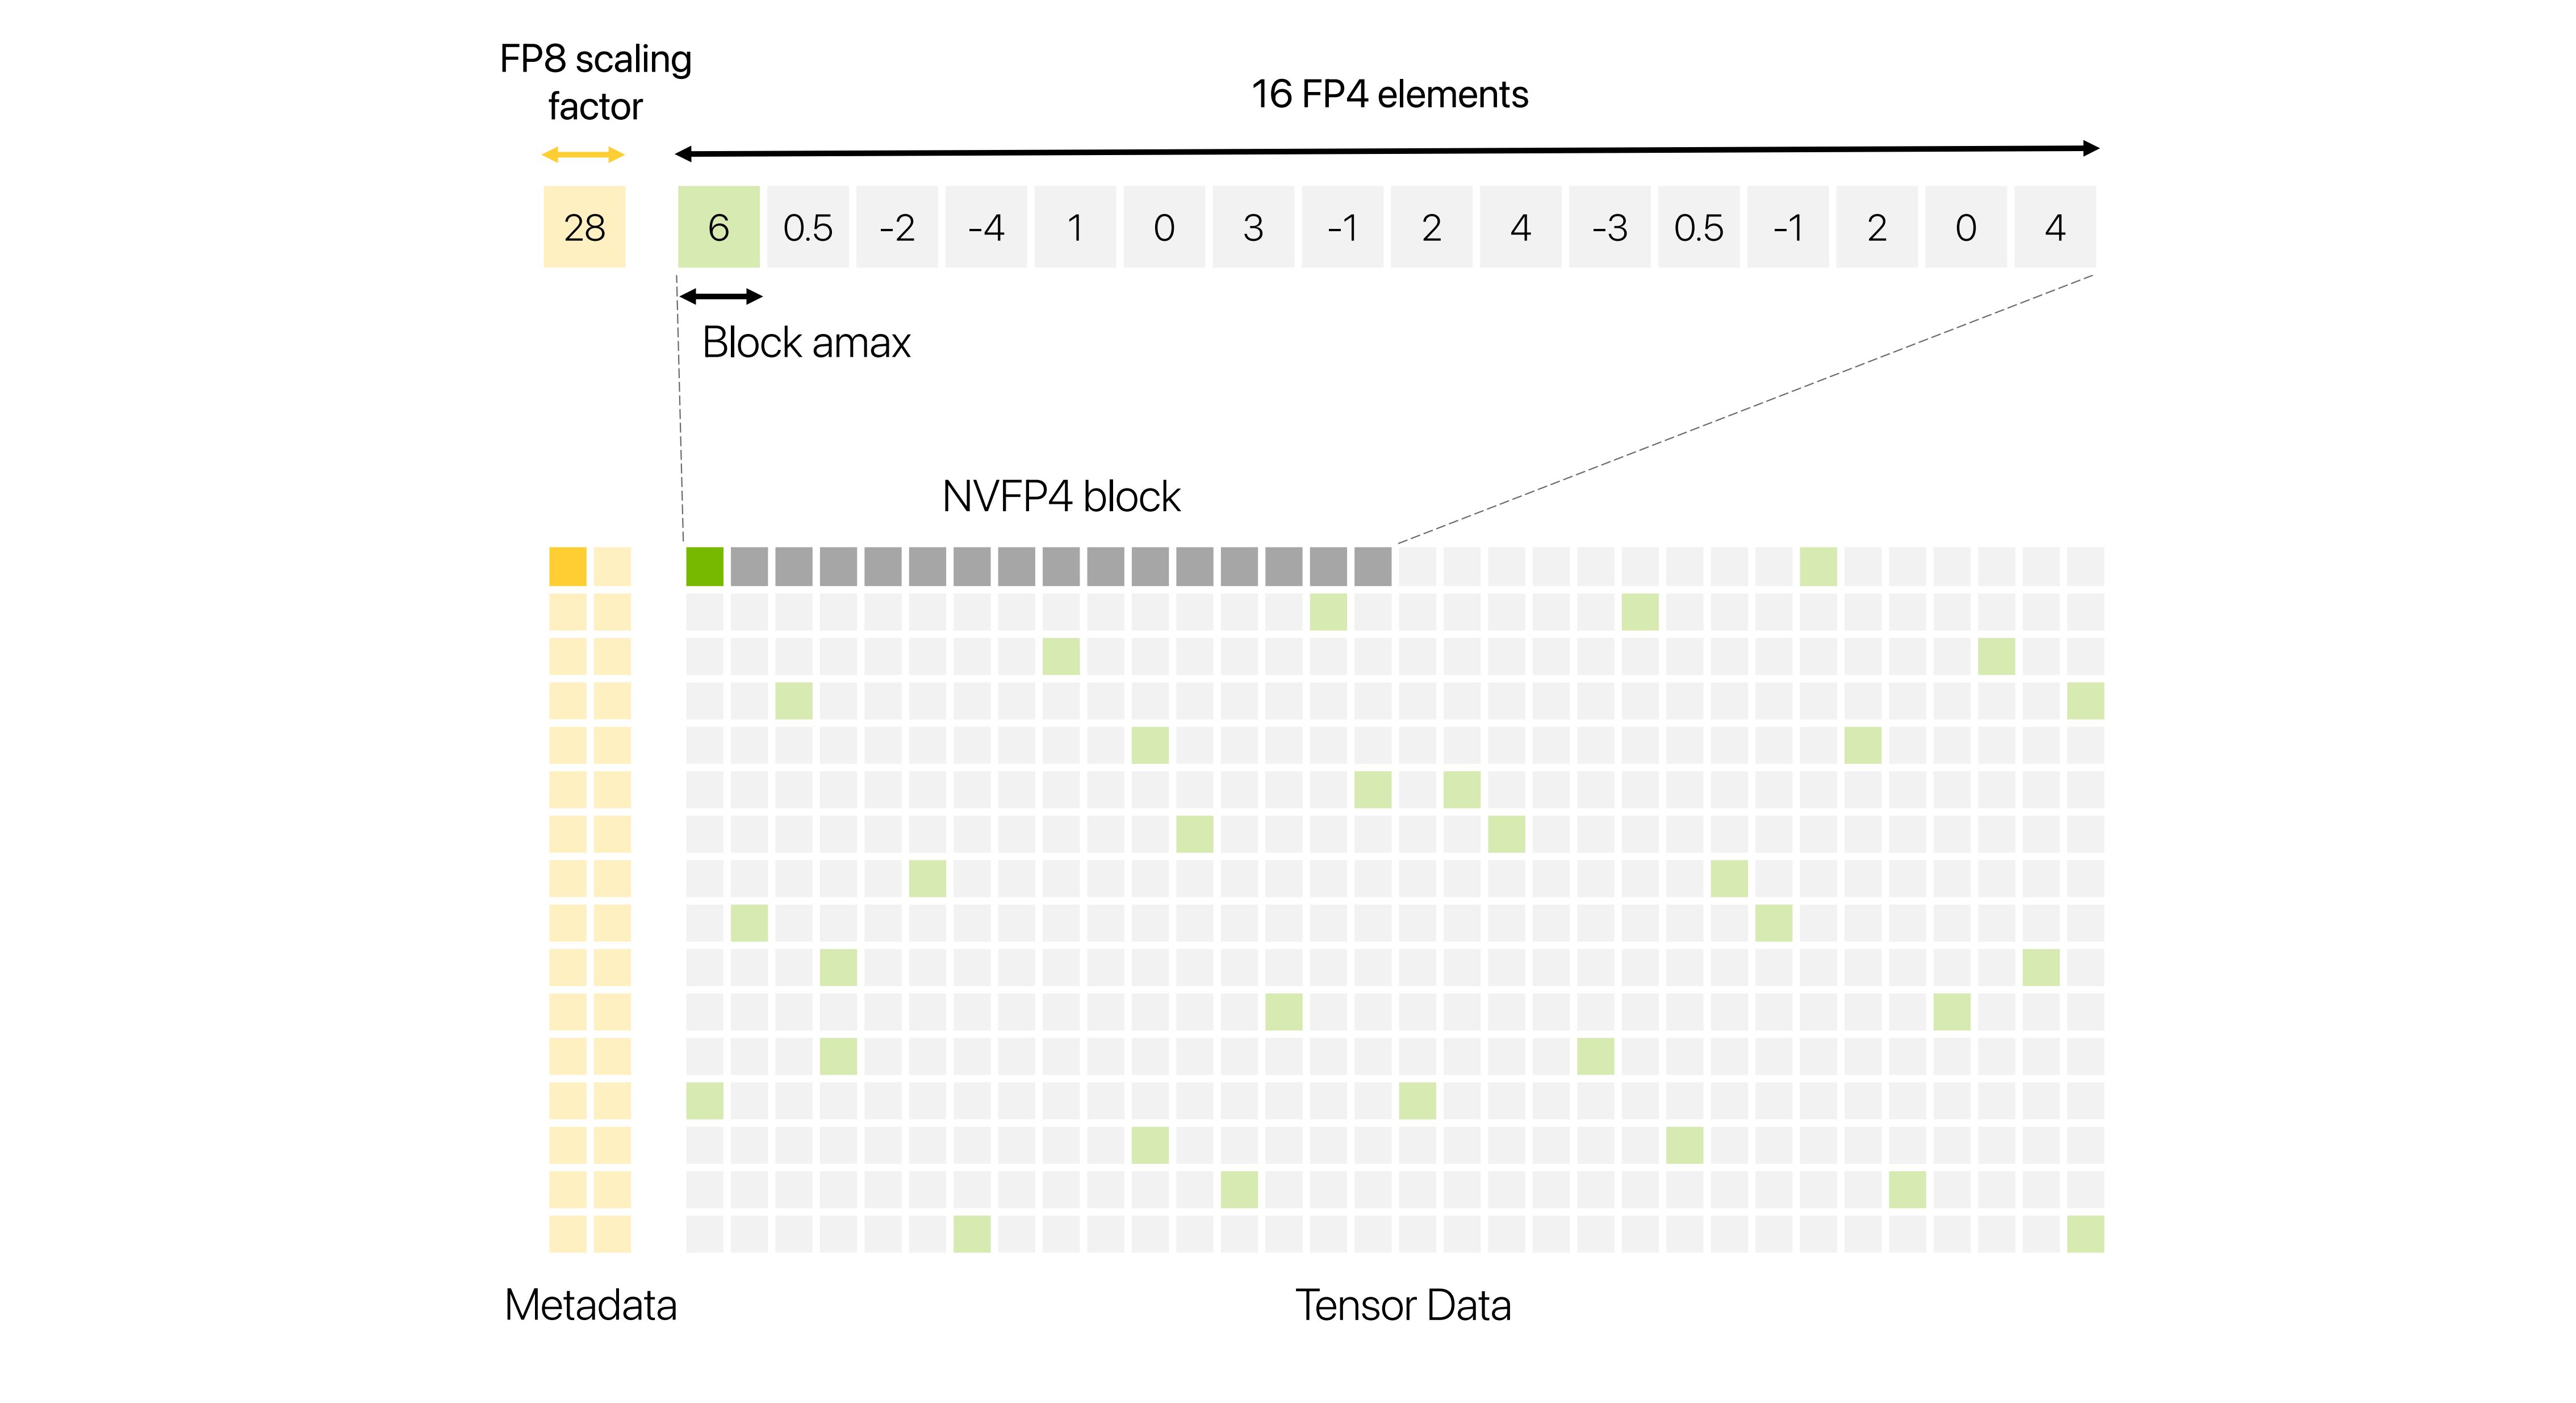Viewport: 2576px width, 1403px height.
Task: Pick the FP4 cell with value 3
Action: click(x=1253, y=227)
